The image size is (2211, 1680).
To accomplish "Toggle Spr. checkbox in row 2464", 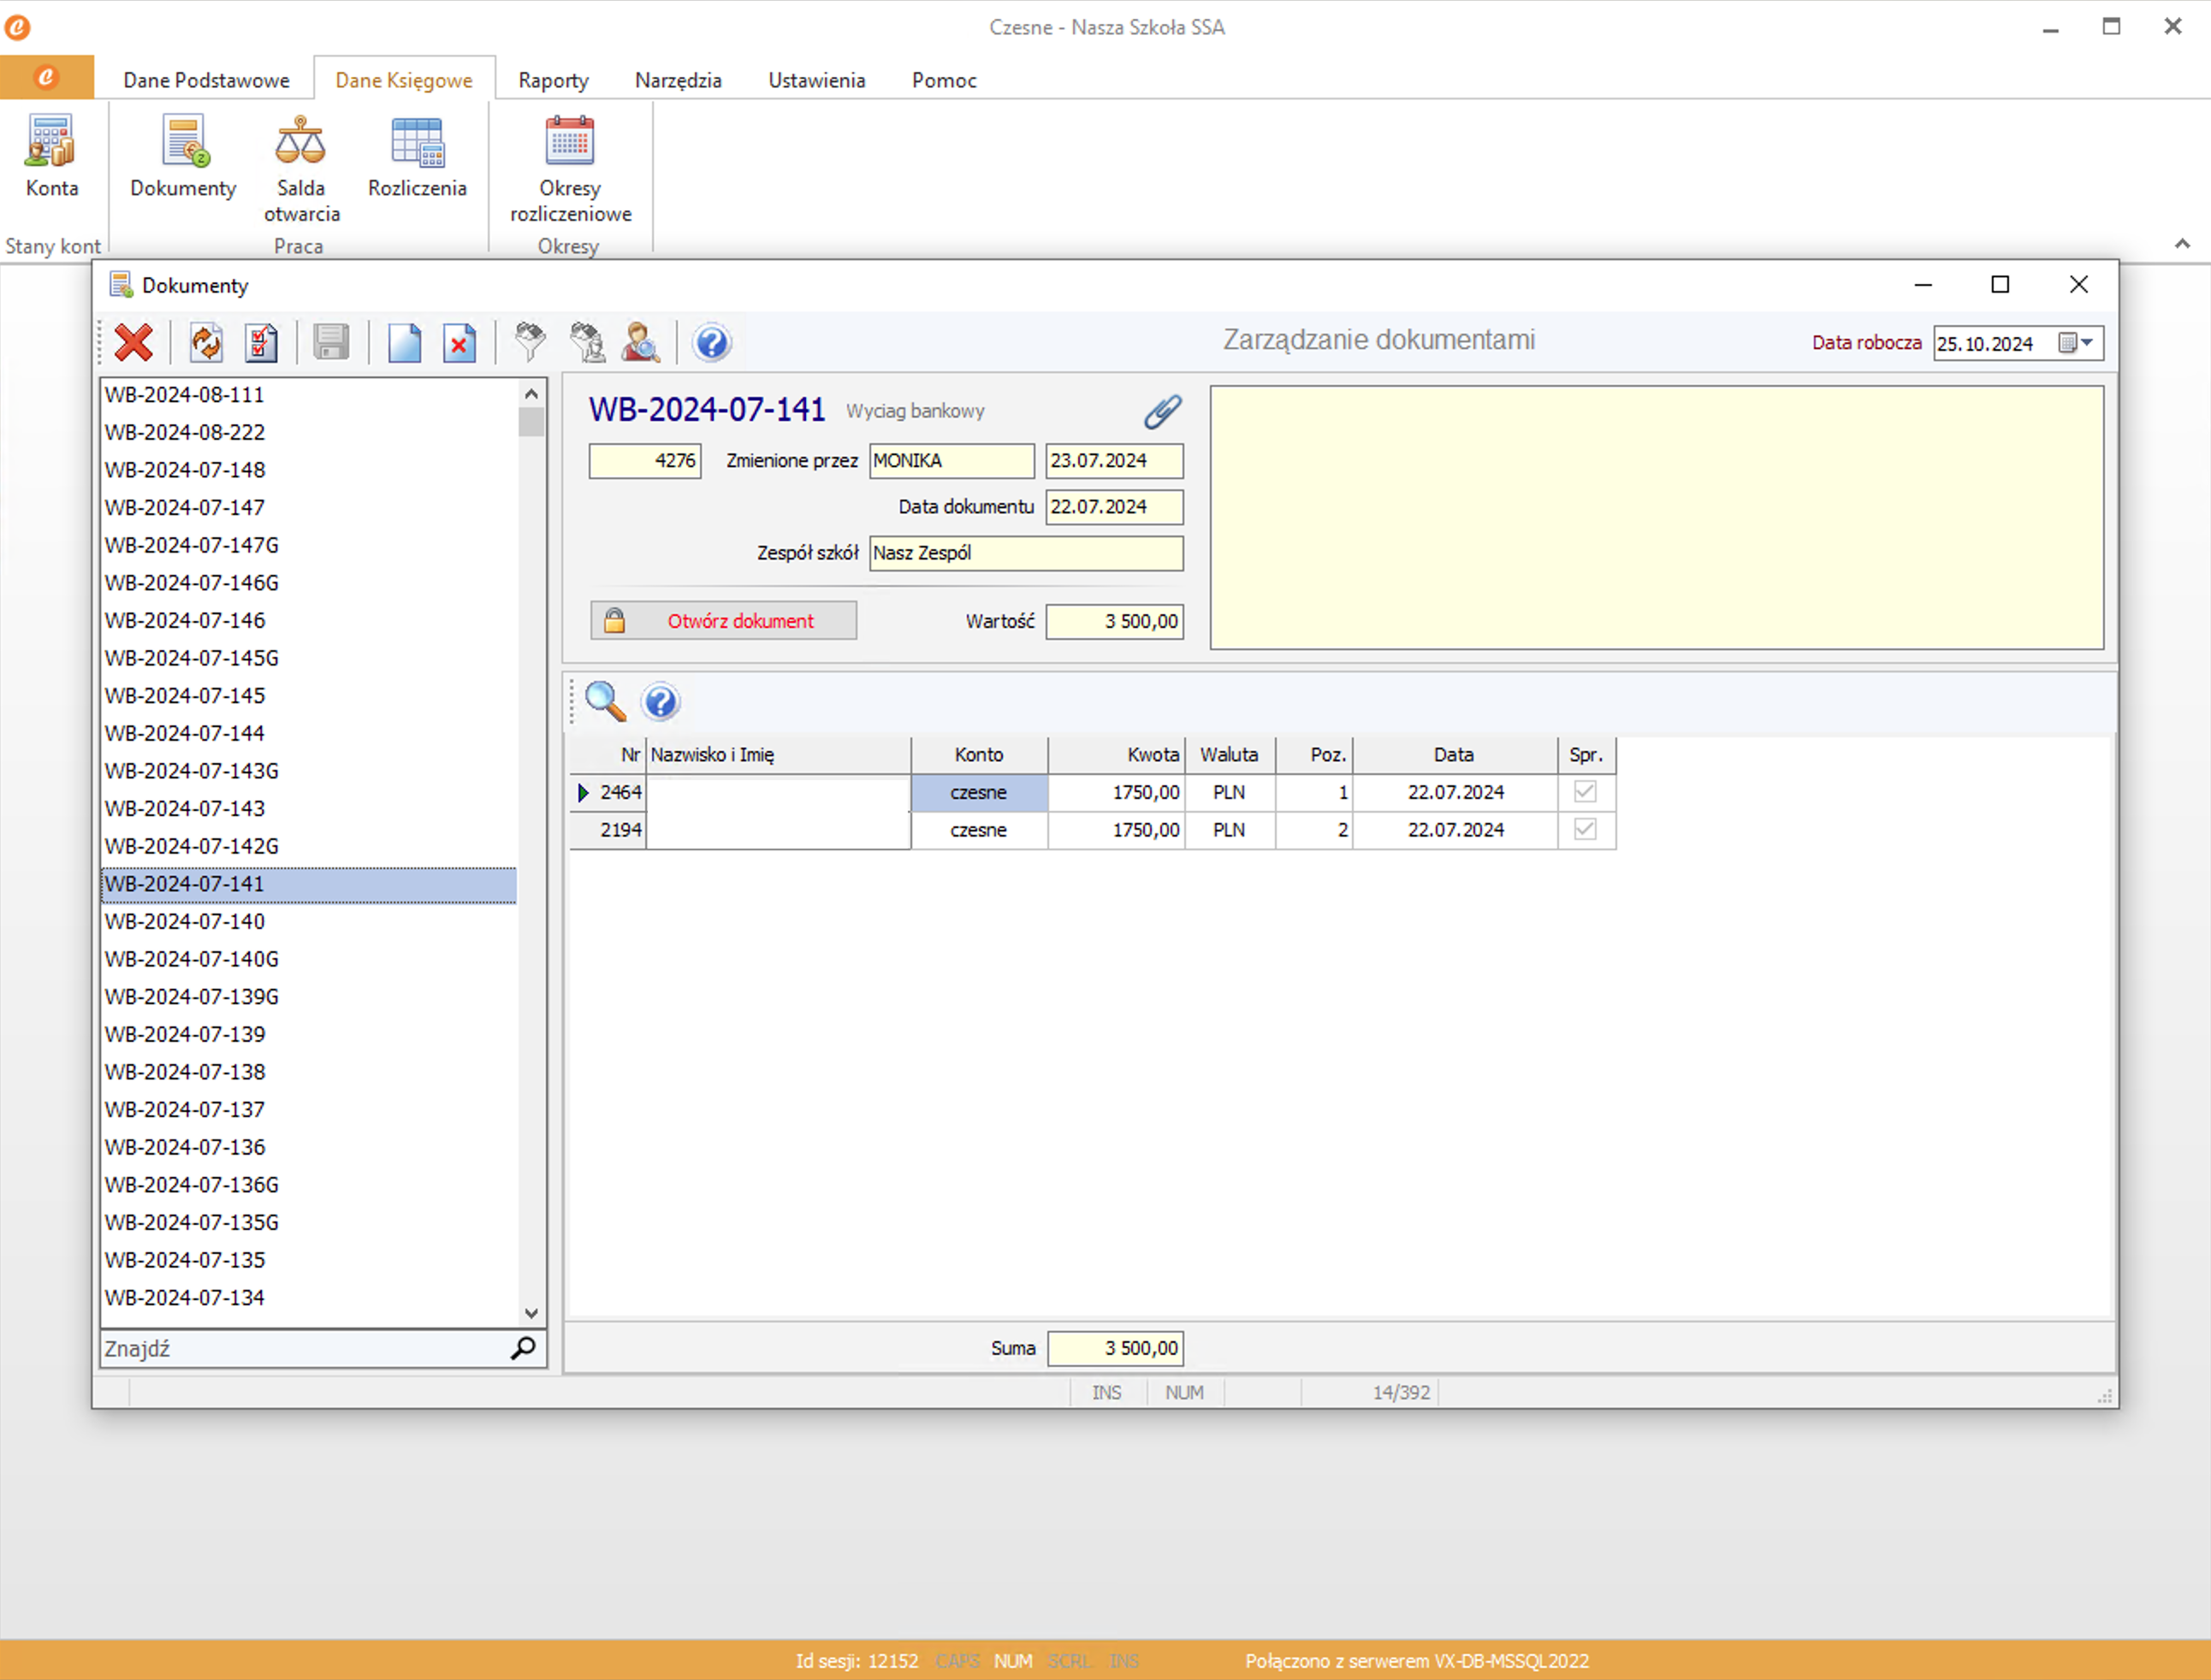I will click(x=1584, y=792).
